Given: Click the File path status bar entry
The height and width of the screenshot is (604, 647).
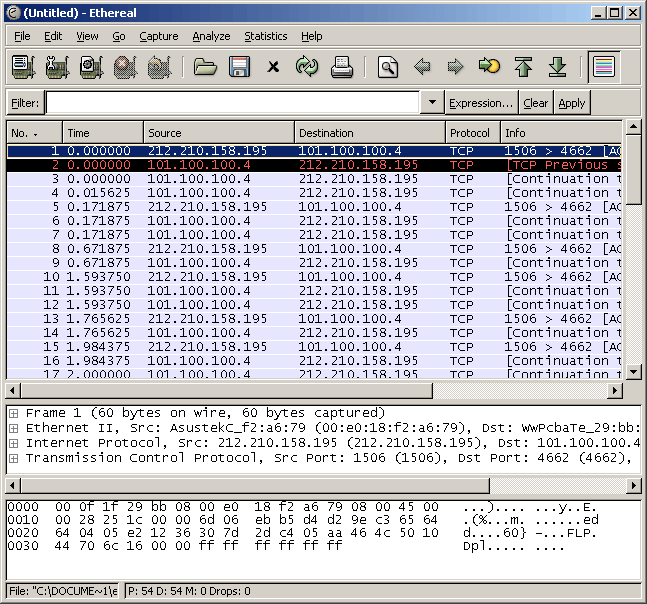Looking at the screenshot, I should (63, 591).
